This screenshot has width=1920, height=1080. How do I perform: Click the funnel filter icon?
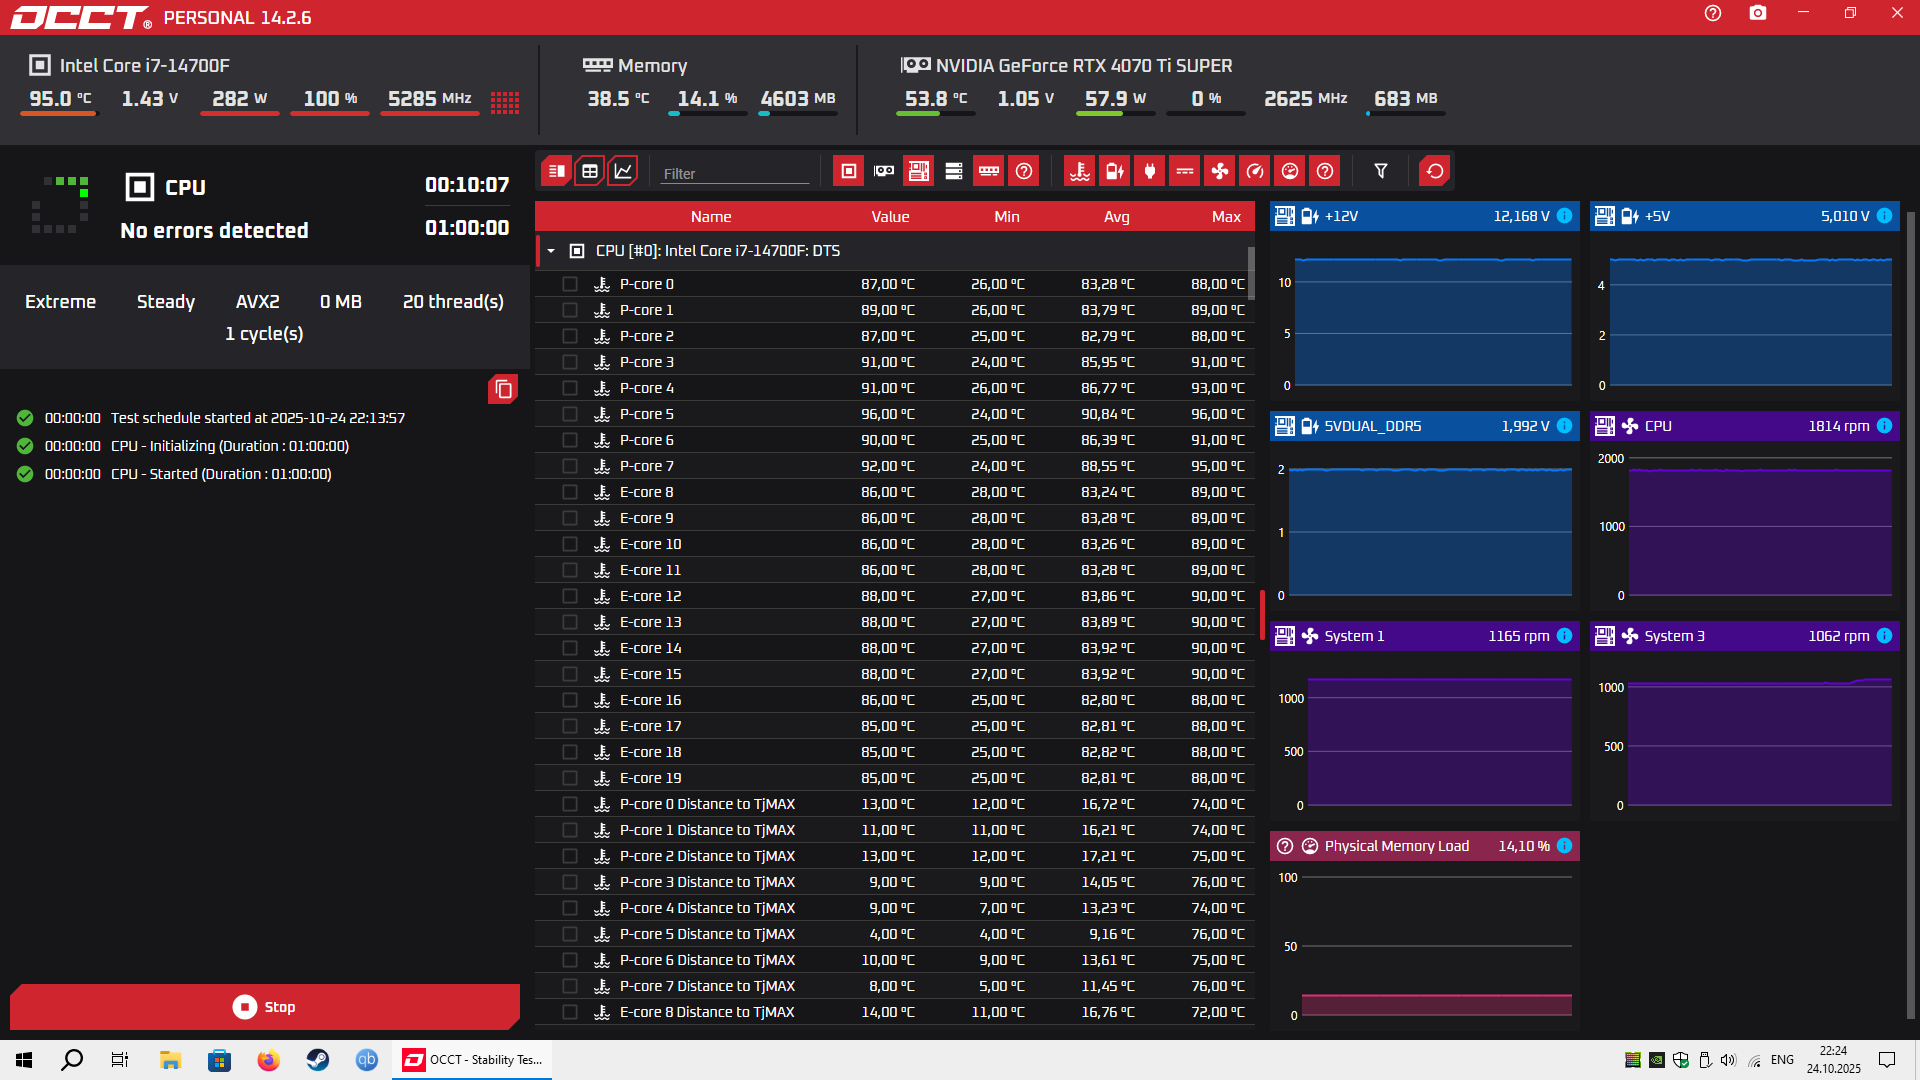[1381, 171]
